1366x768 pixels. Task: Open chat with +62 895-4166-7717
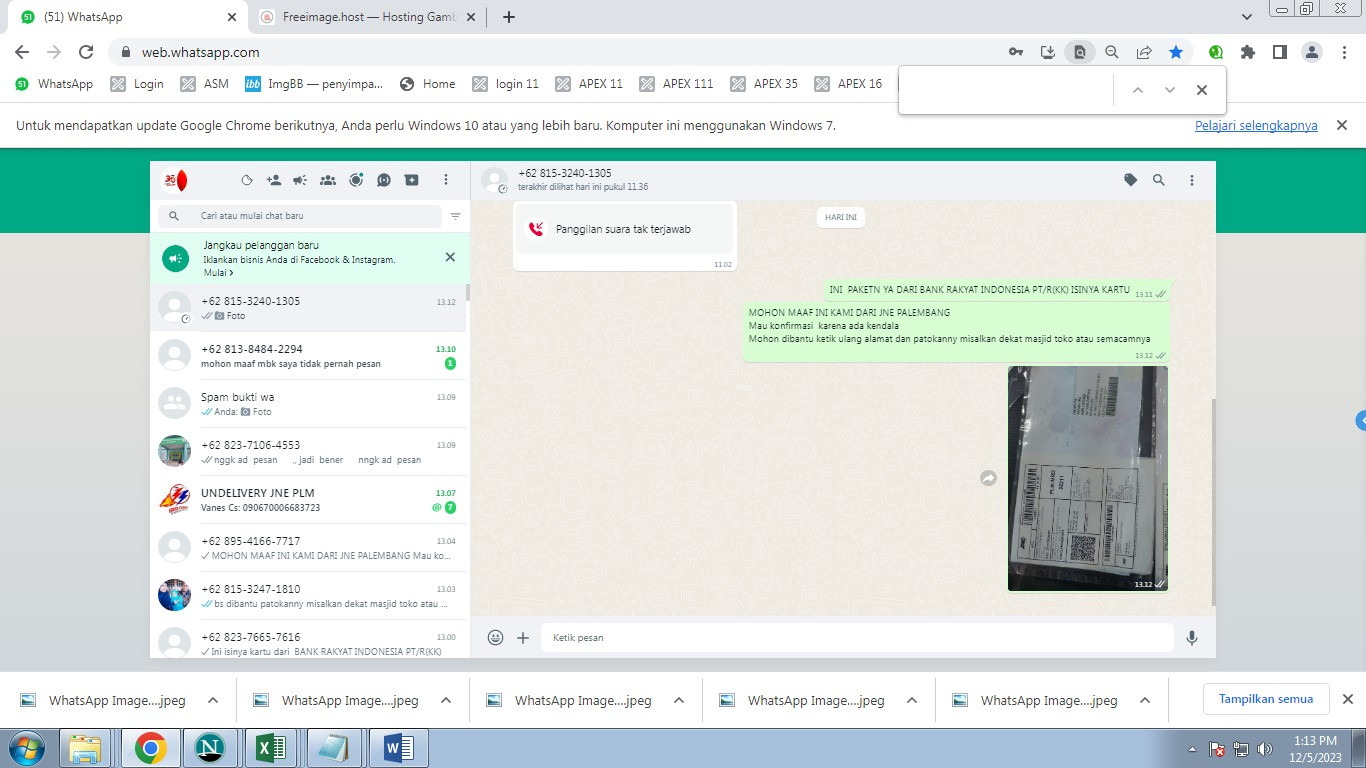point(308,548)
